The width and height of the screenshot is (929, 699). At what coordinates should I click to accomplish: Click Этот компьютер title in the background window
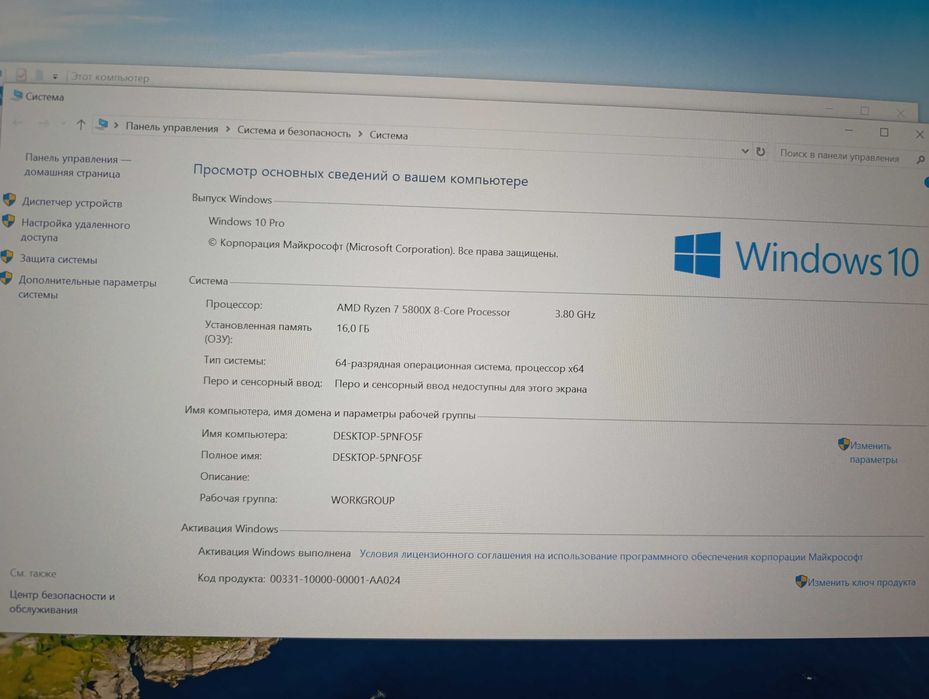[x=110, y=77]
